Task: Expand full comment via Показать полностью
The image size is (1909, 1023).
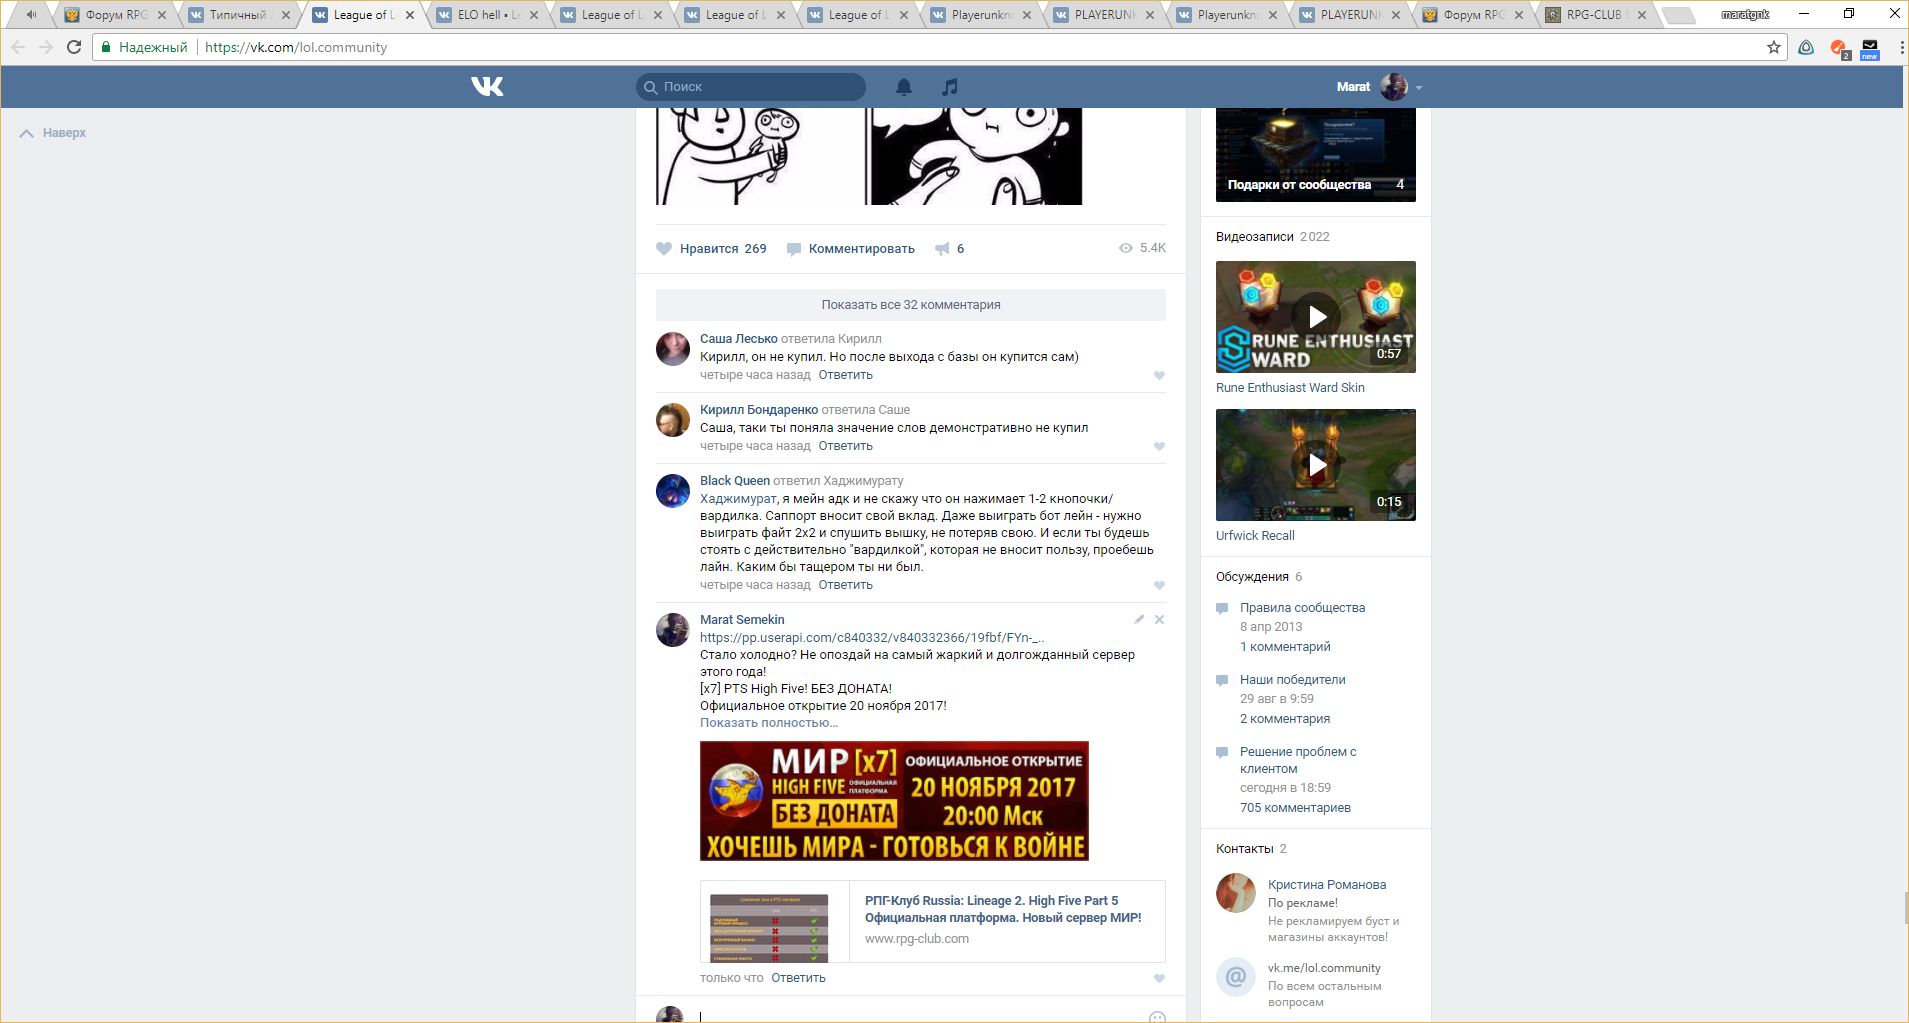Action: [768, 723]
